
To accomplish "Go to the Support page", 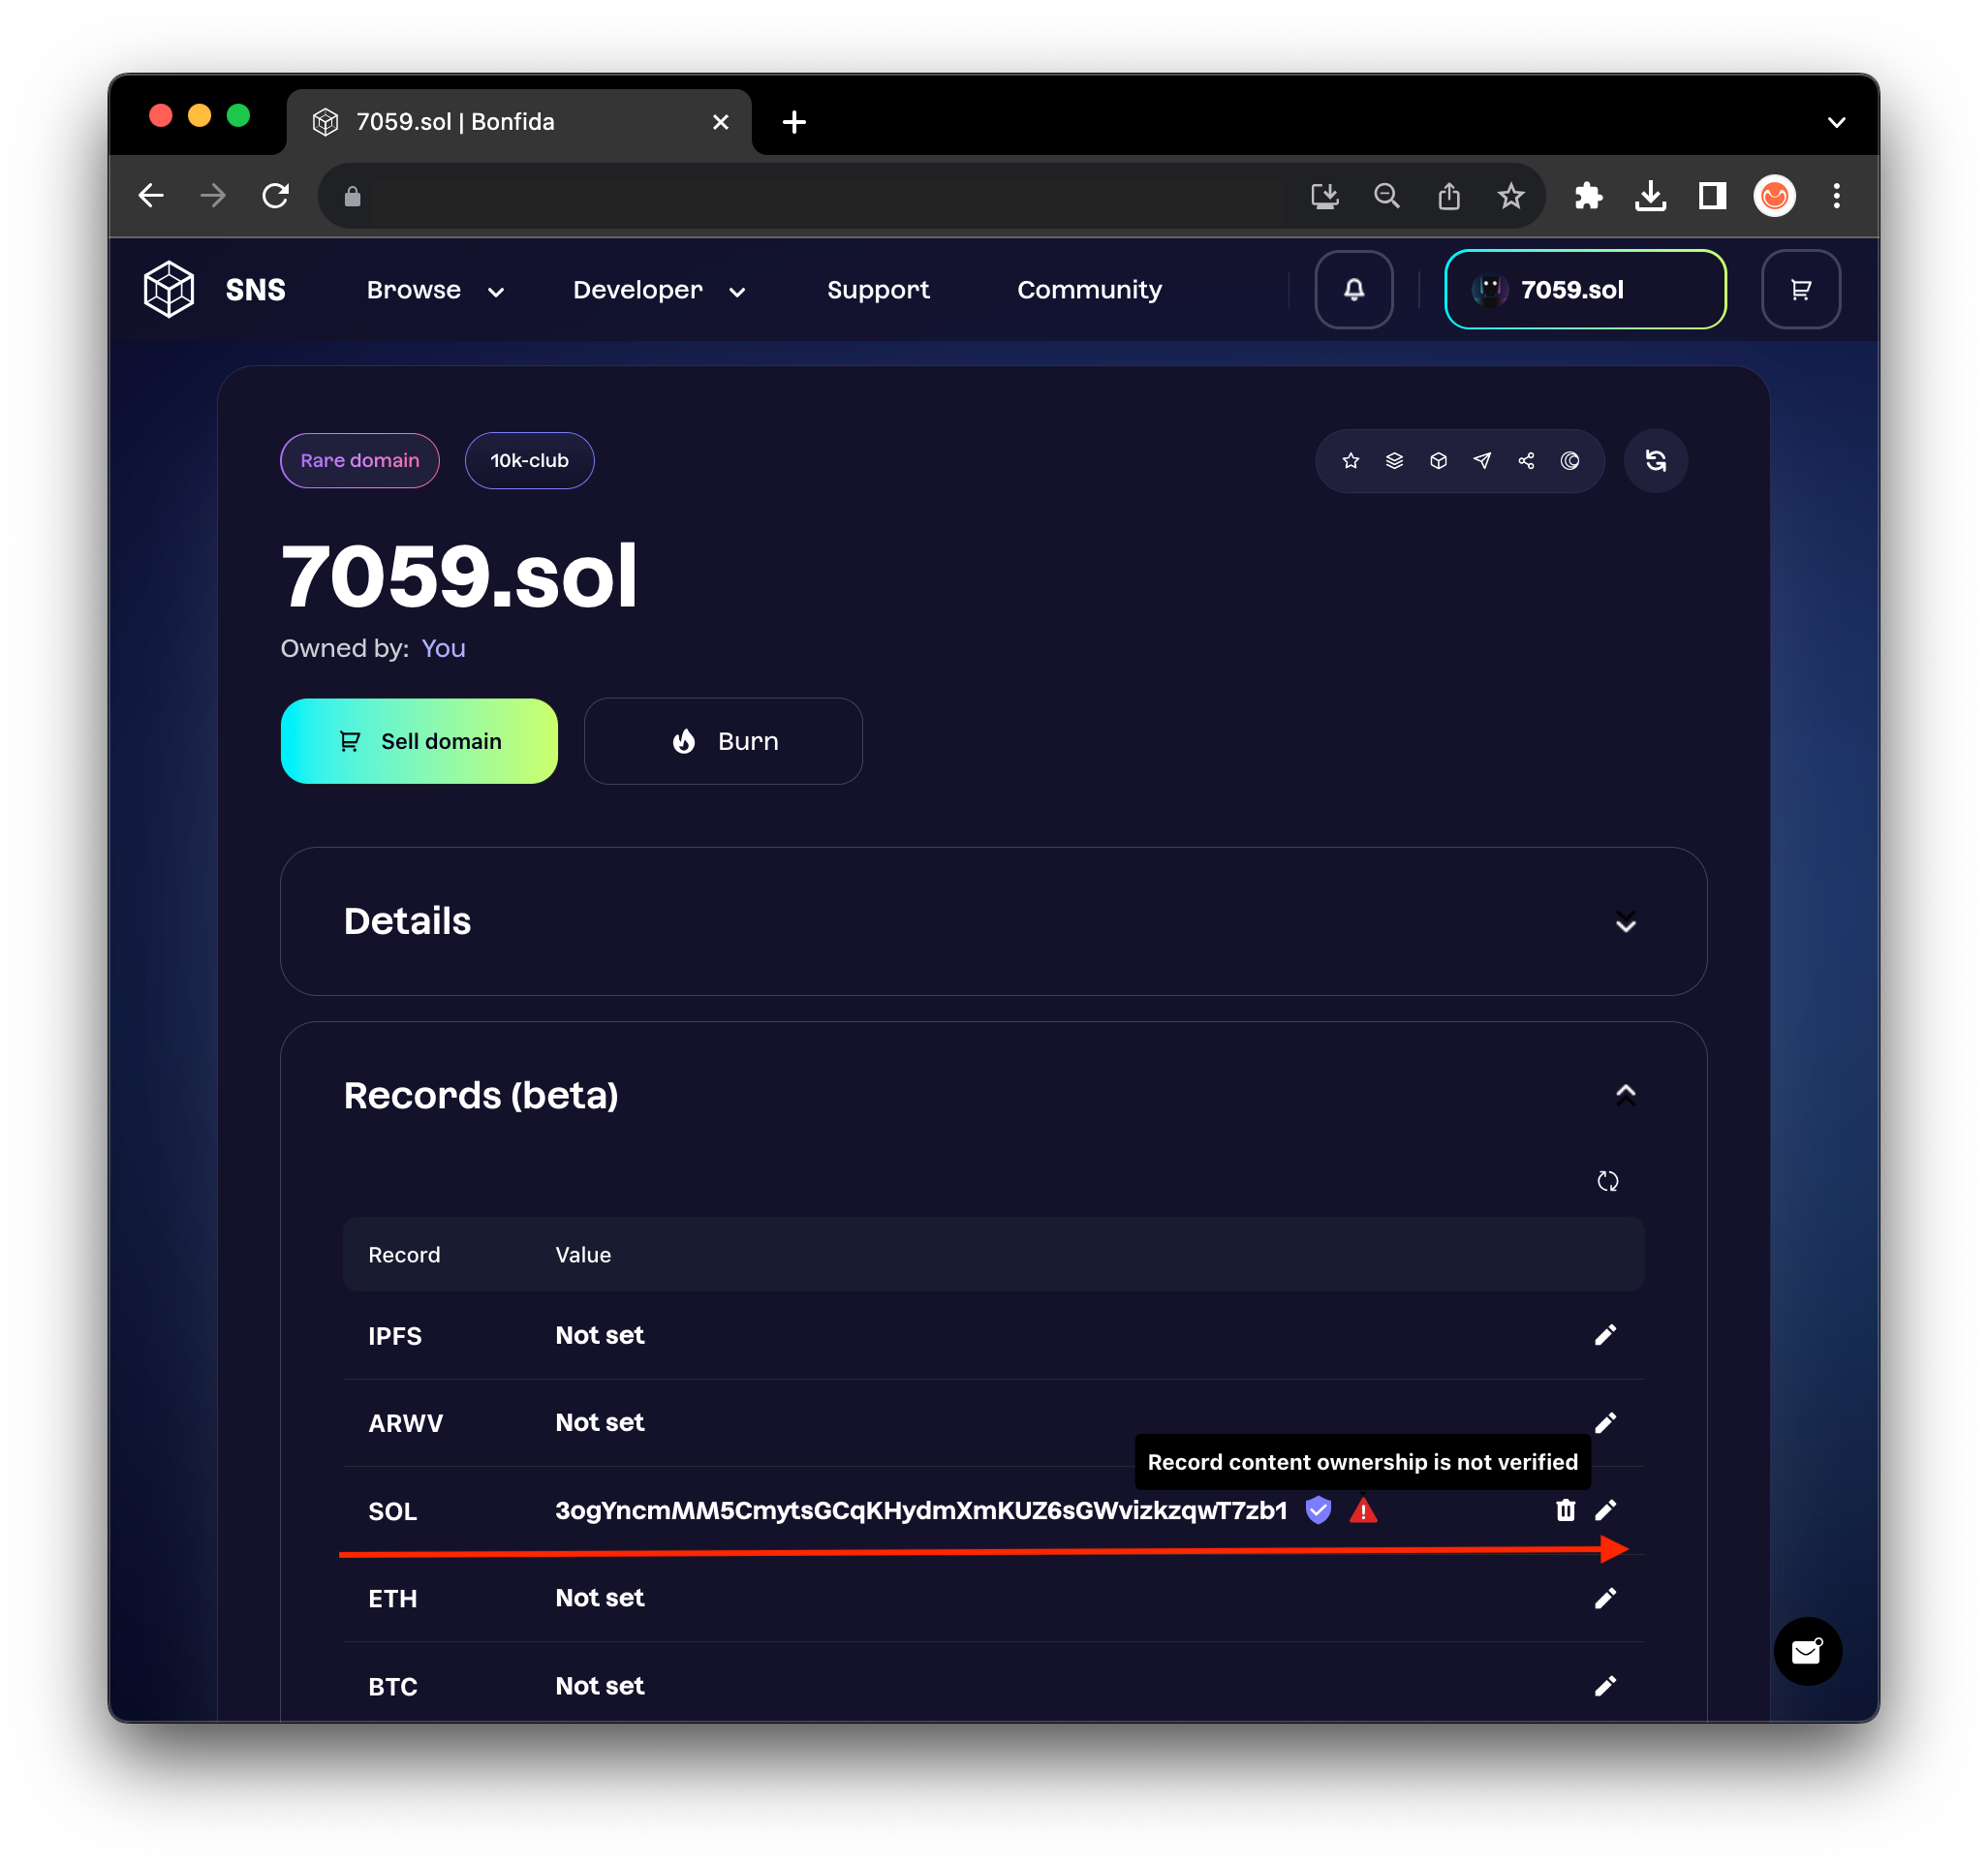I will [877, 290].
